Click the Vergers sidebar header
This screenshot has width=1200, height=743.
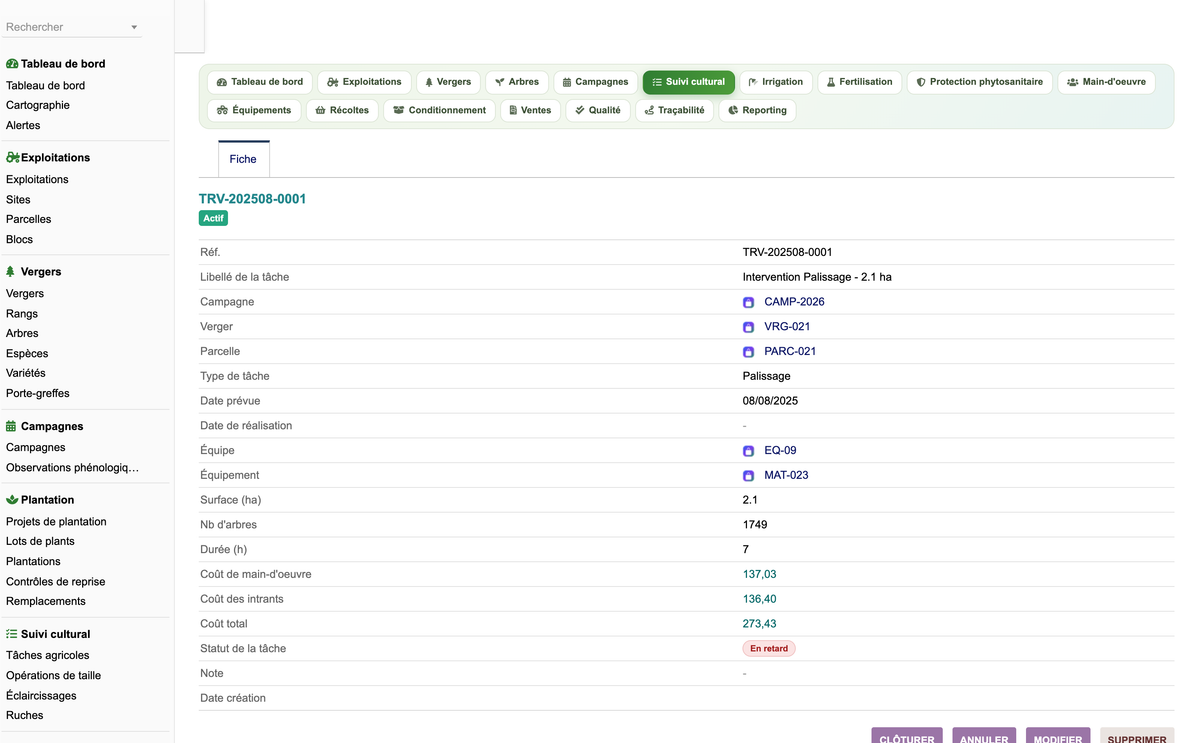(34, 272)
